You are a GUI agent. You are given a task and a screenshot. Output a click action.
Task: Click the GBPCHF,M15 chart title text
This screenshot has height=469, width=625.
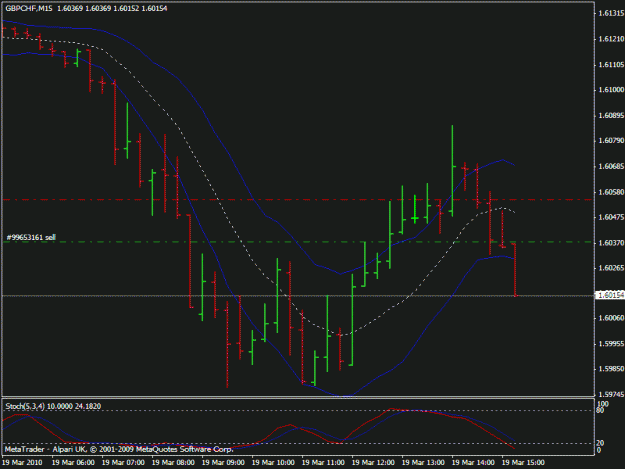29,8
